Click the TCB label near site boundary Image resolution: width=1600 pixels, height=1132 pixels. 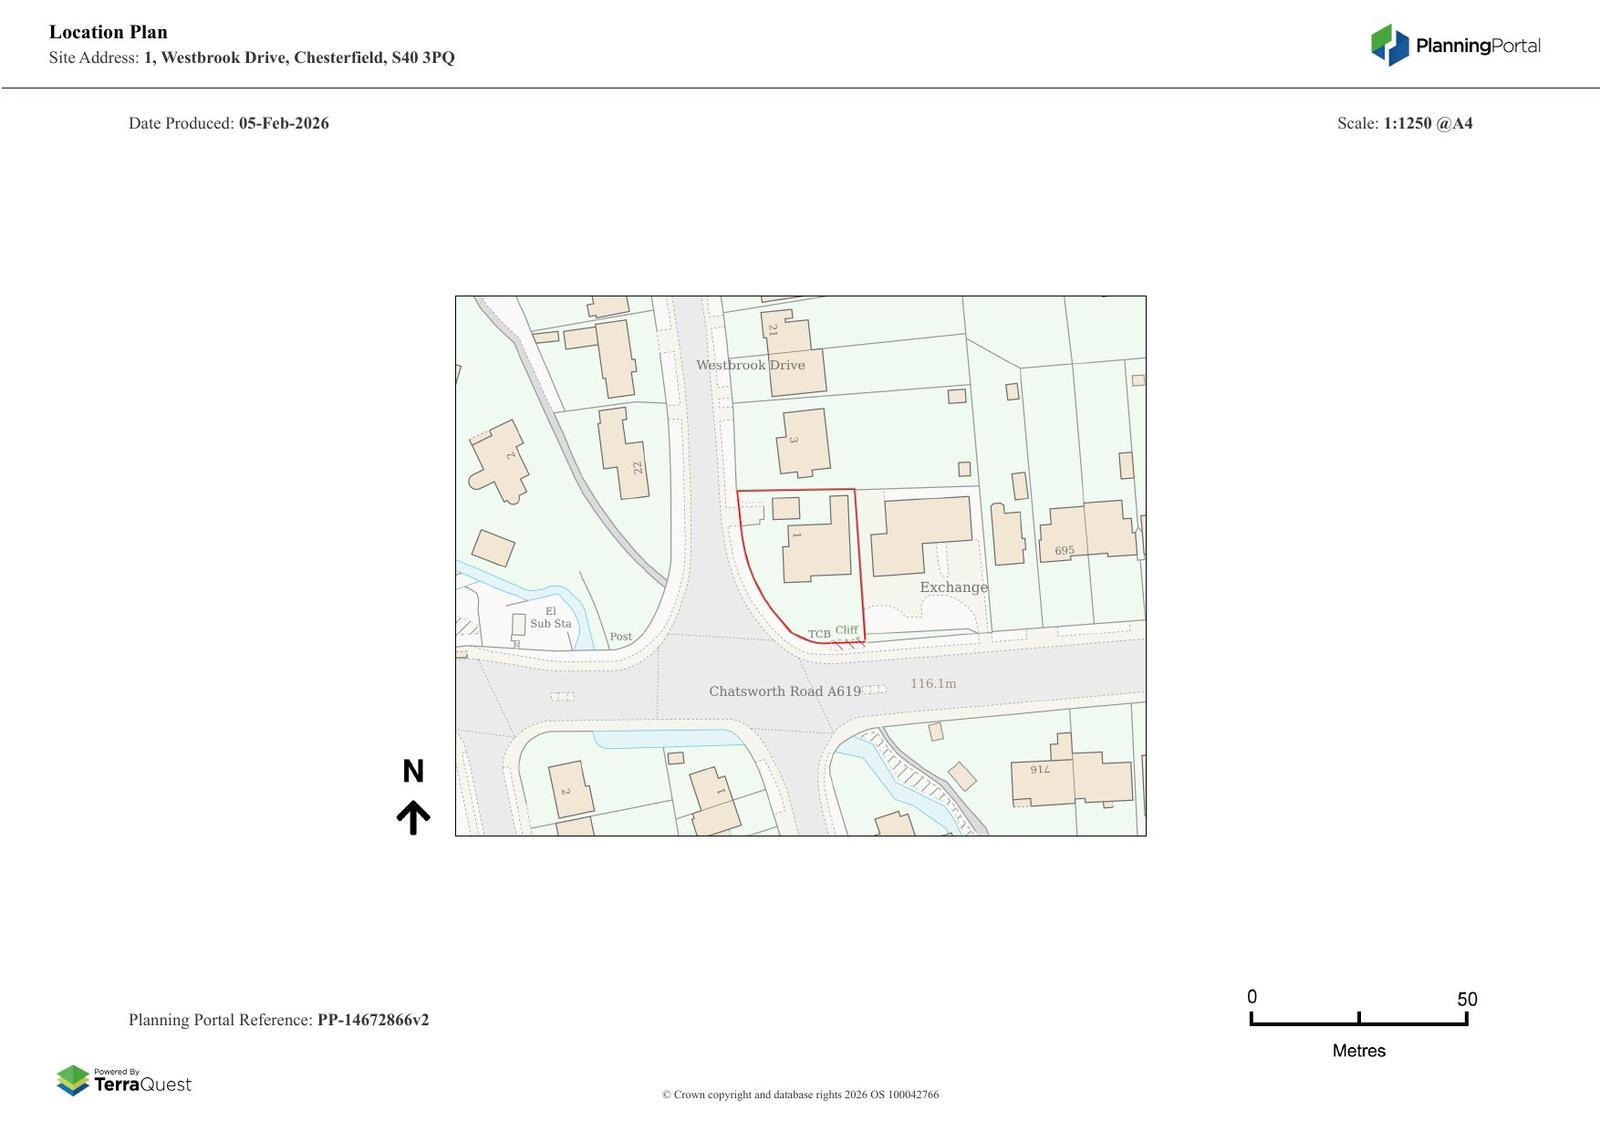pyautogui.click(x=819, y=634)
